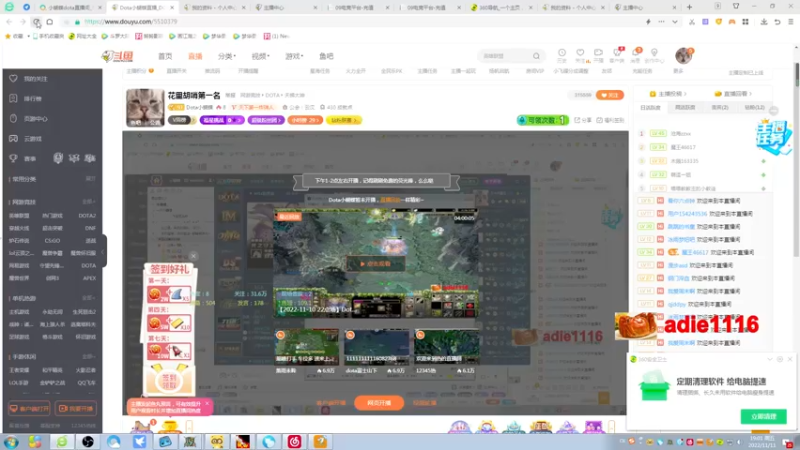This screenshot has height=450, width=800.
Task: Select CS:GO category in sidebar
Action: [x=52, y=241]
